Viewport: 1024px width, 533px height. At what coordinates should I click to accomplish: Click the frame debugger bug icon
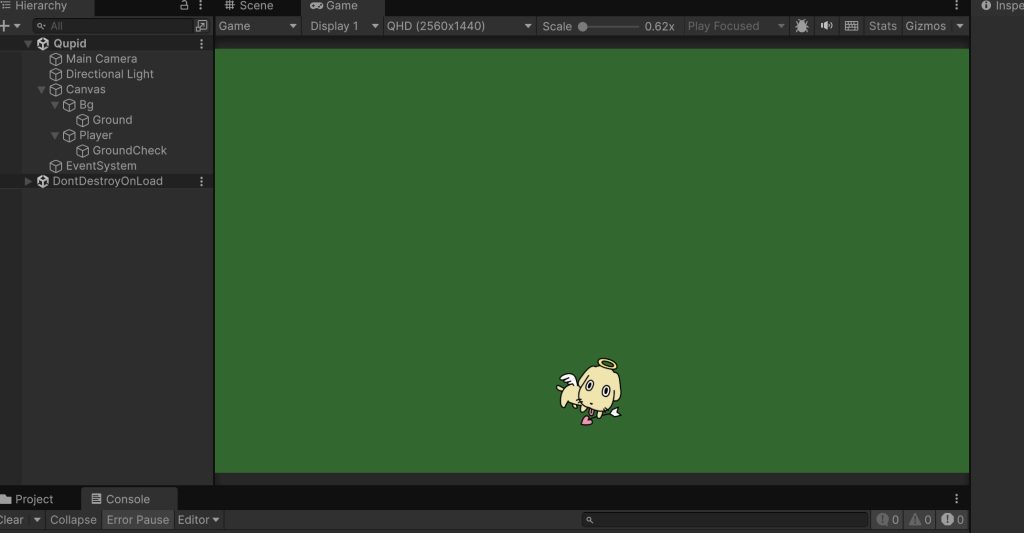point(802,26)
